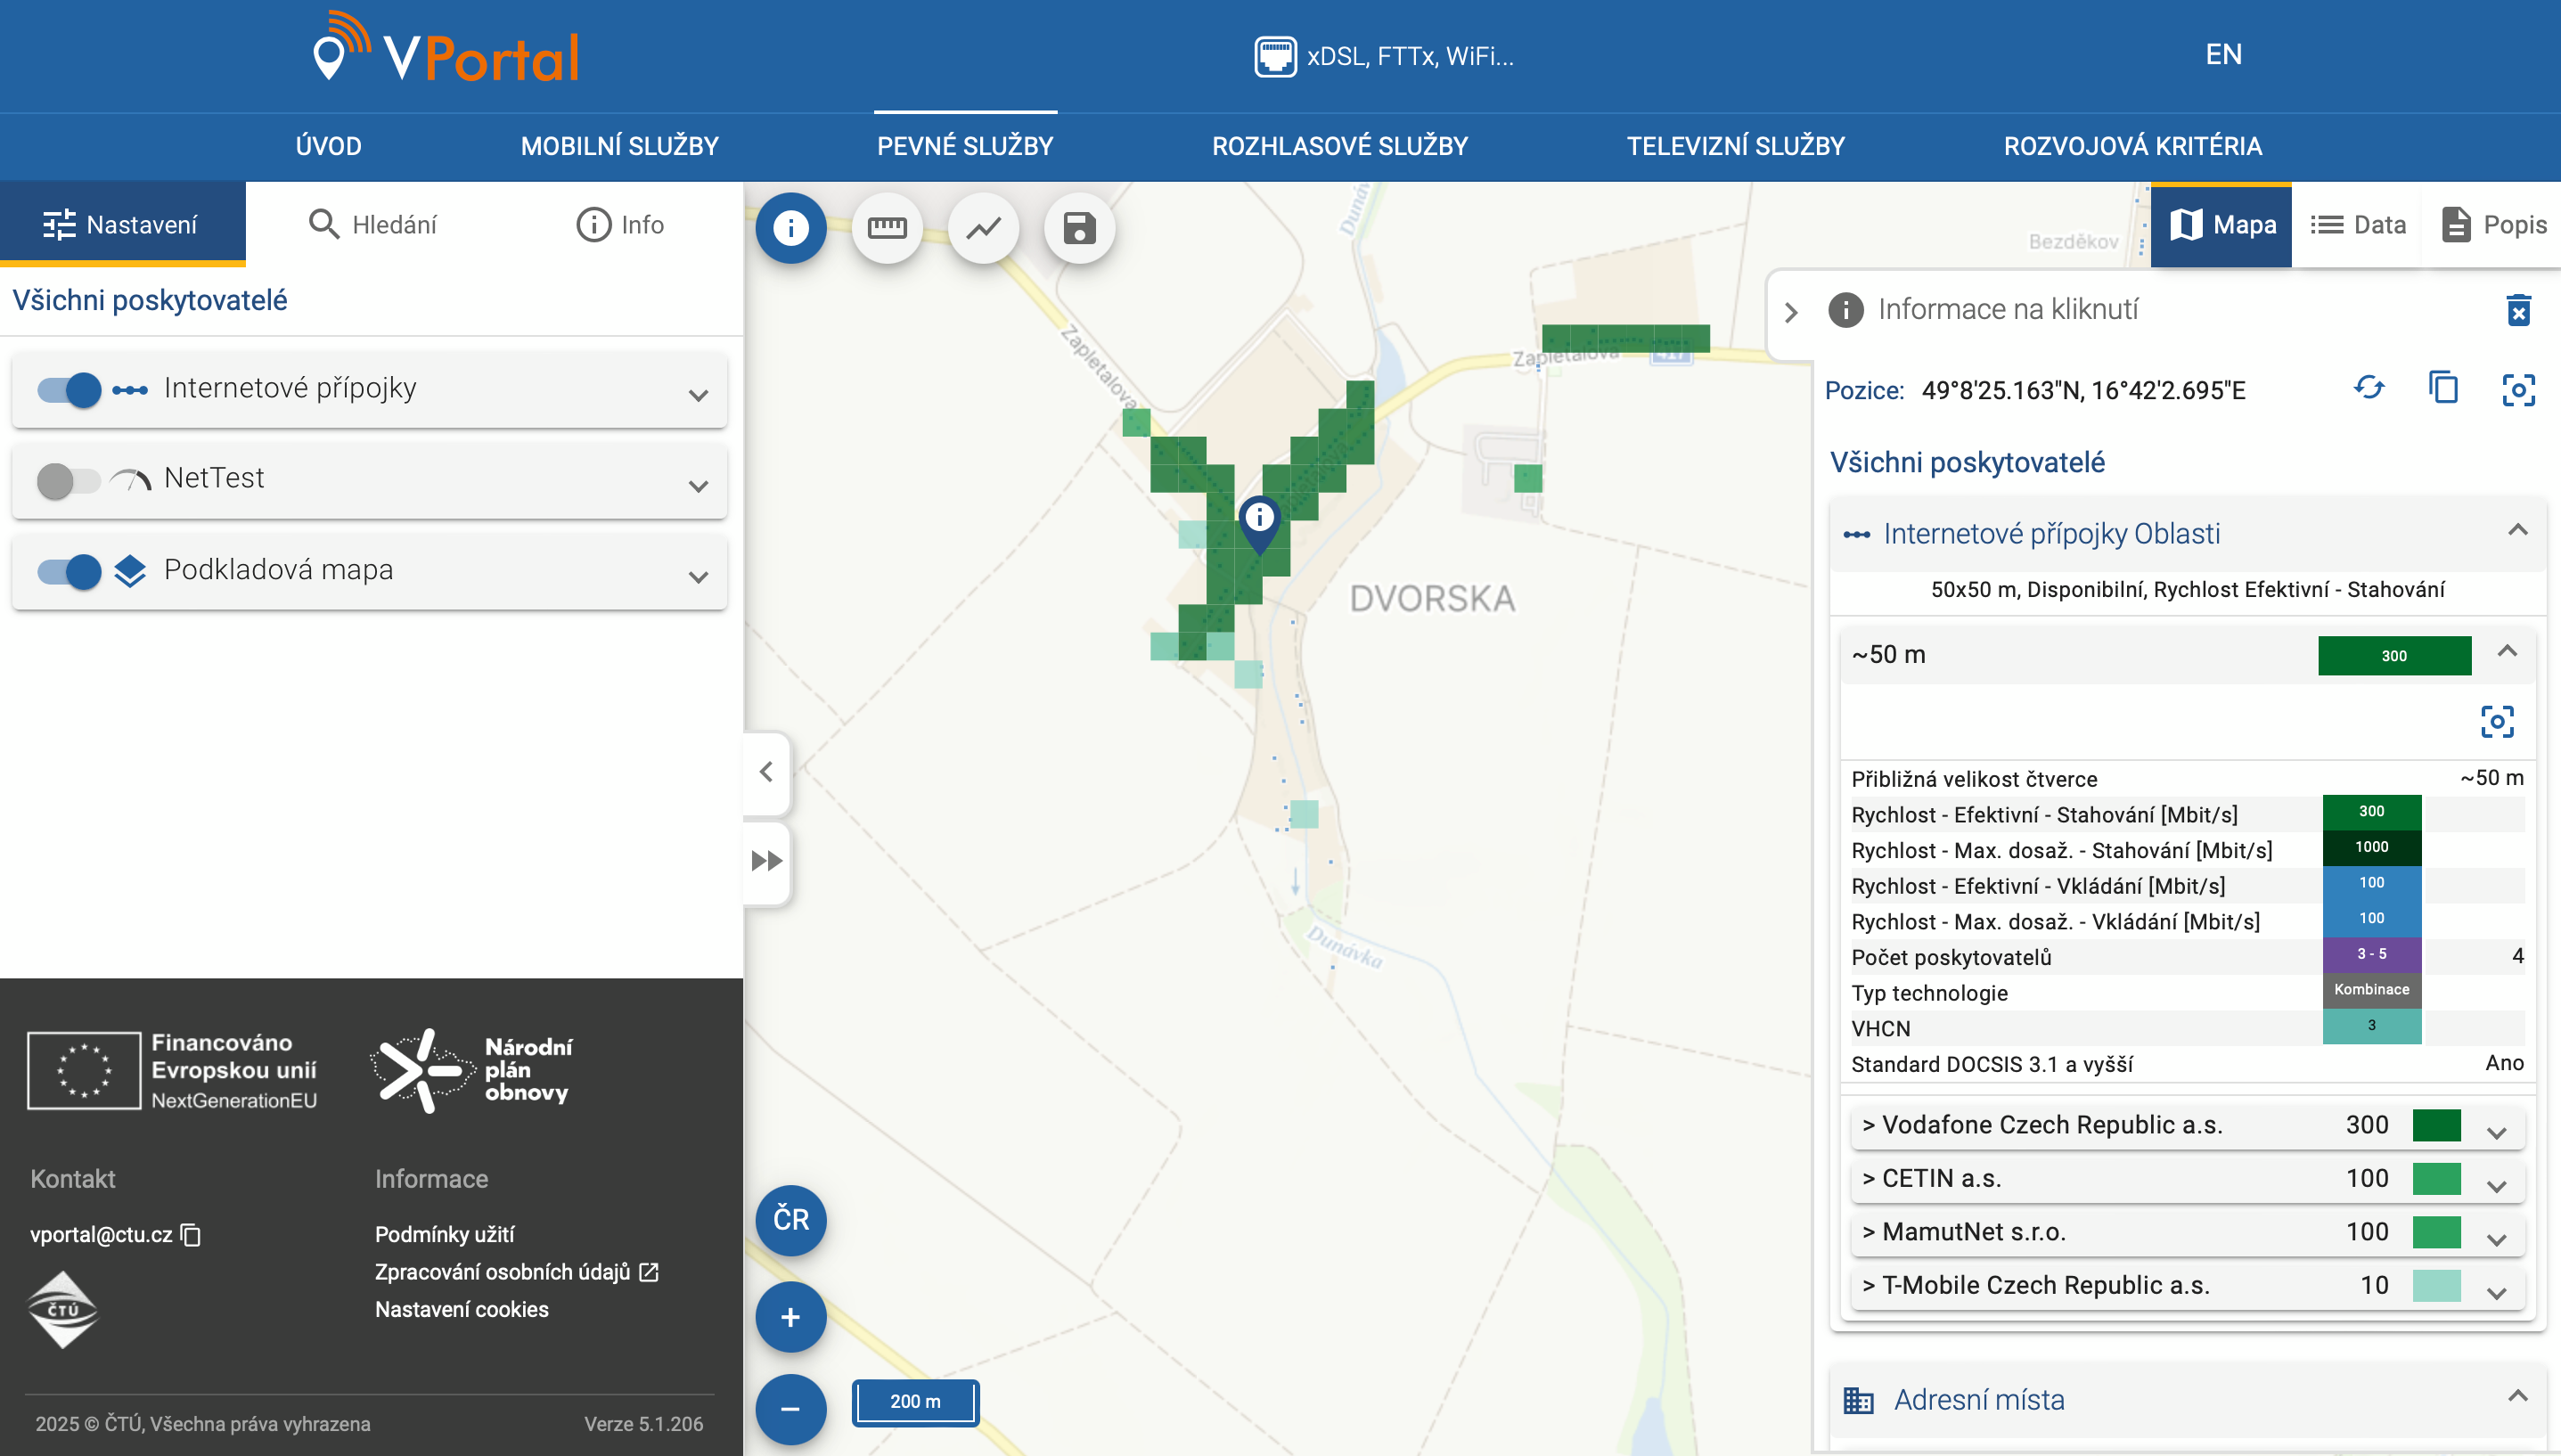The height and width of the screenshot is (1456, 2561).
Task: Switch to the Data tab
Action: [2358, 225]
